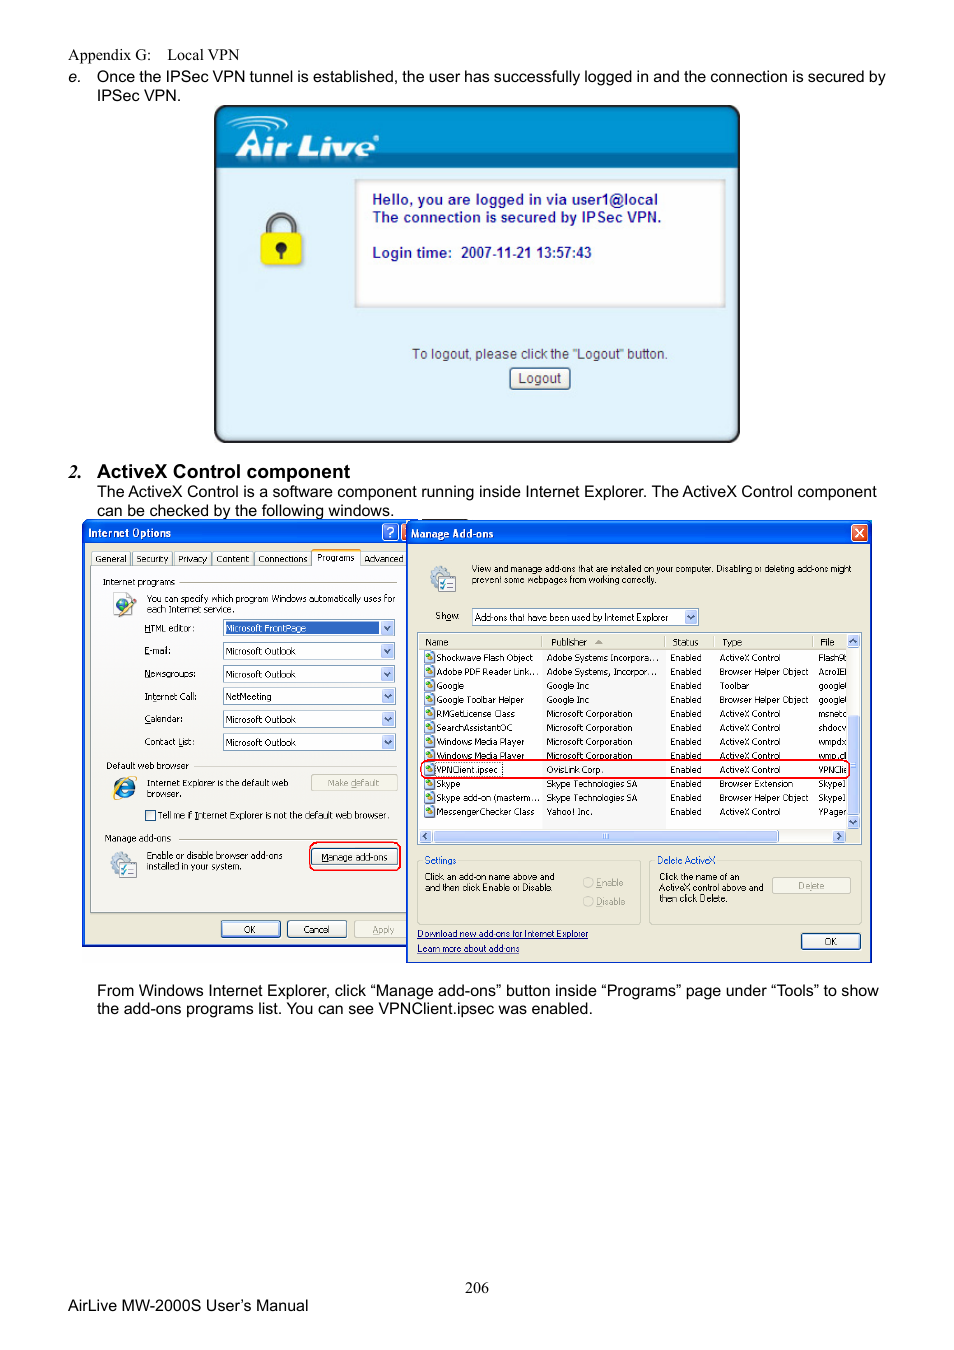Screen dimensions: 954x1350
Task: Open the Advanced tab
Action: coord(383,559)
